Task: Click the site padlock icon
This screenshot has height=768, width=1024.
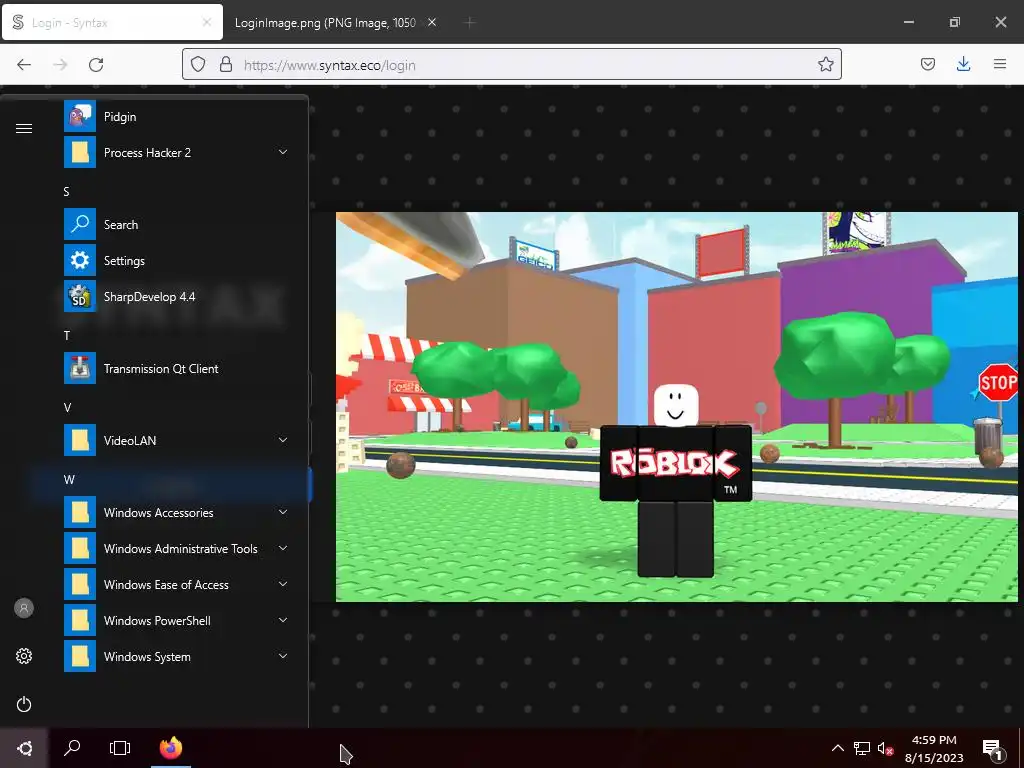Action: click(x=226, y=64)
